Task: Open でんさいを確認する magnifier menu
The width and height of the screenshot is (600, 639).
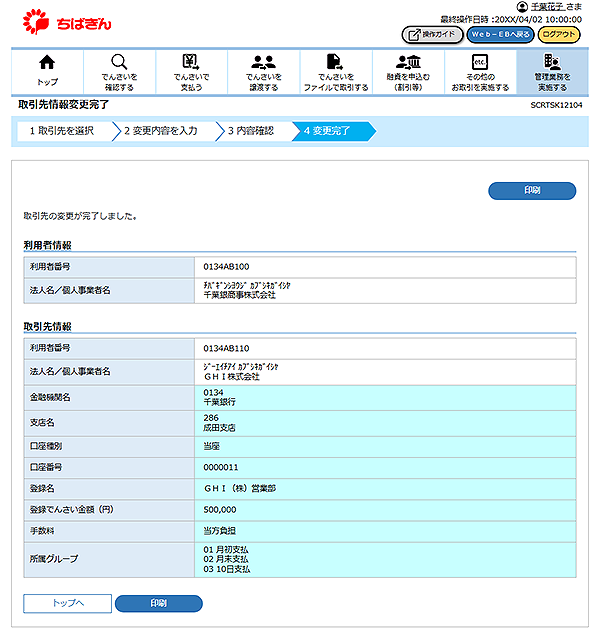Action: pyautogui.click(x=119, y=72)
